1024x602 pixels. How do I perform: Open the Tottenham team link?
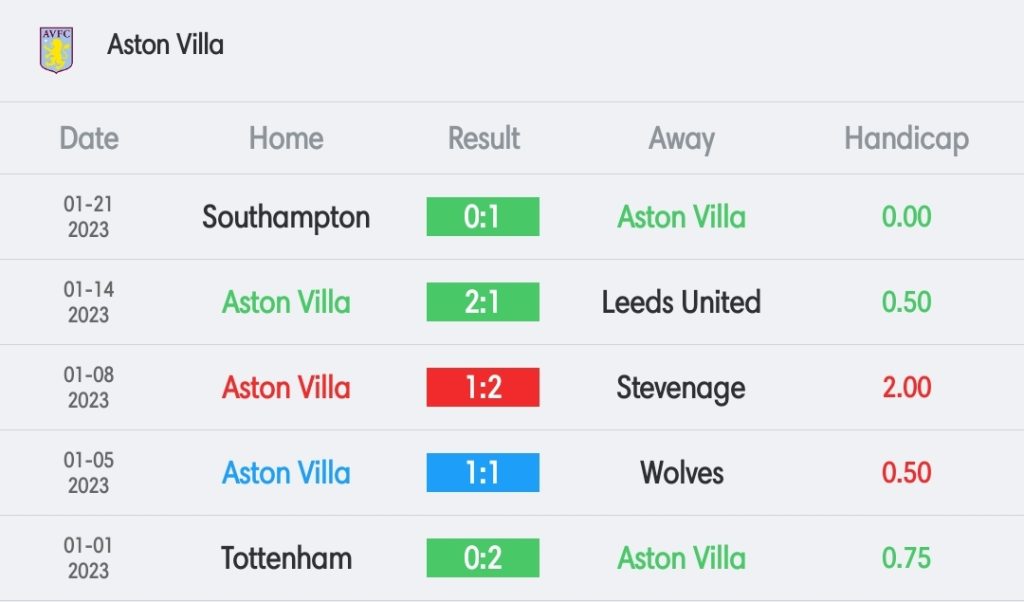pyautogui.click(x=286, y=558)
